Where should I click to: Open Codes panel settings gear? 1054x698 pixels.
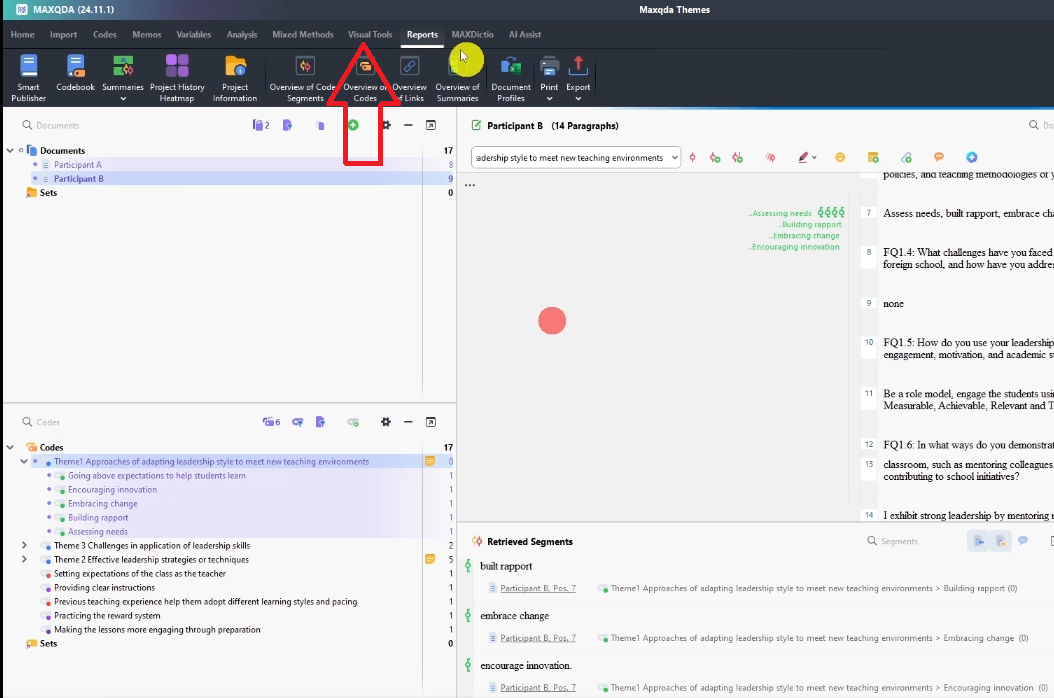(x=385, y=422)
